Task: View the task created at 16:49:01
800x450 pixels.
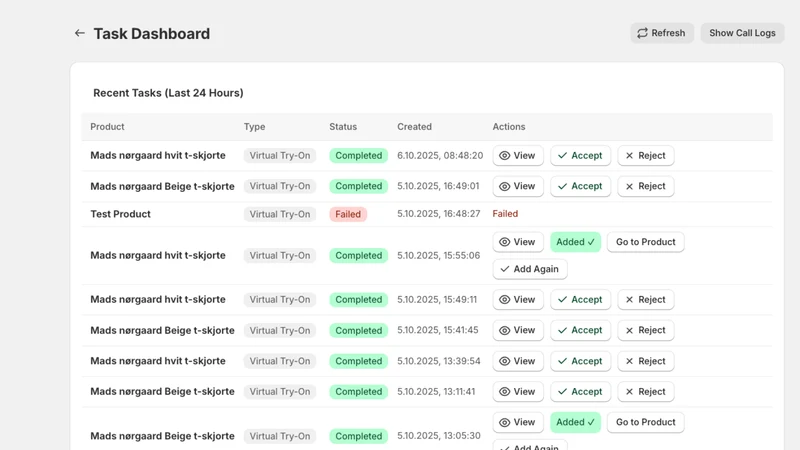Action: click(x=517, y=186)
